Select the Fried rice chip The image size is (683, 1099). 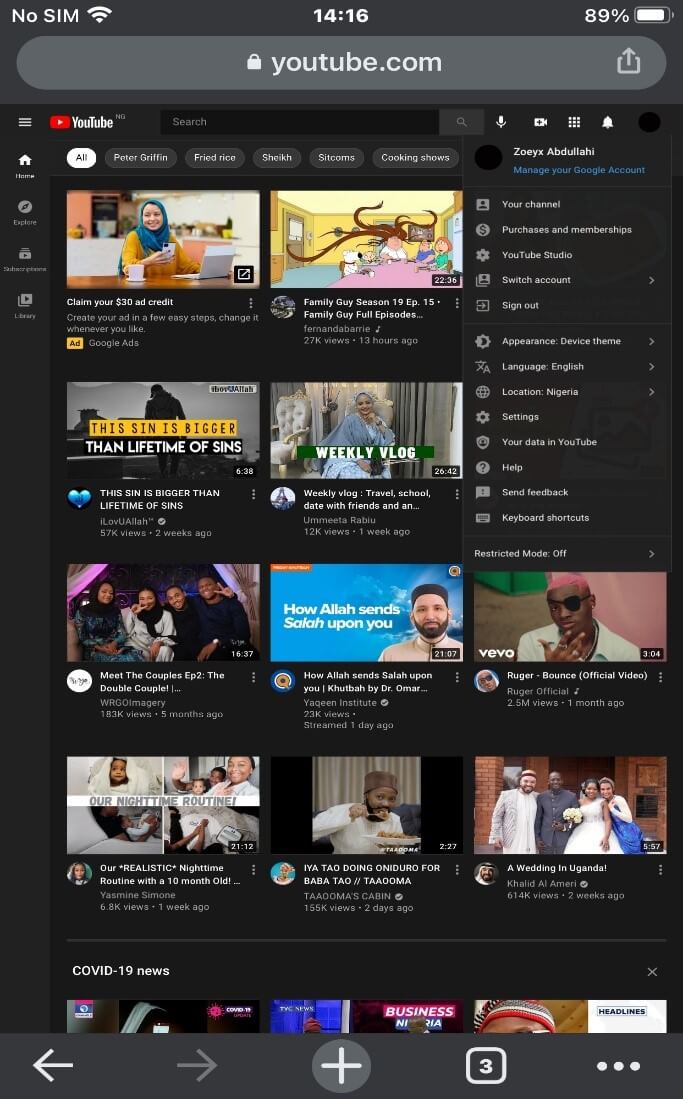tap(215, 158)
